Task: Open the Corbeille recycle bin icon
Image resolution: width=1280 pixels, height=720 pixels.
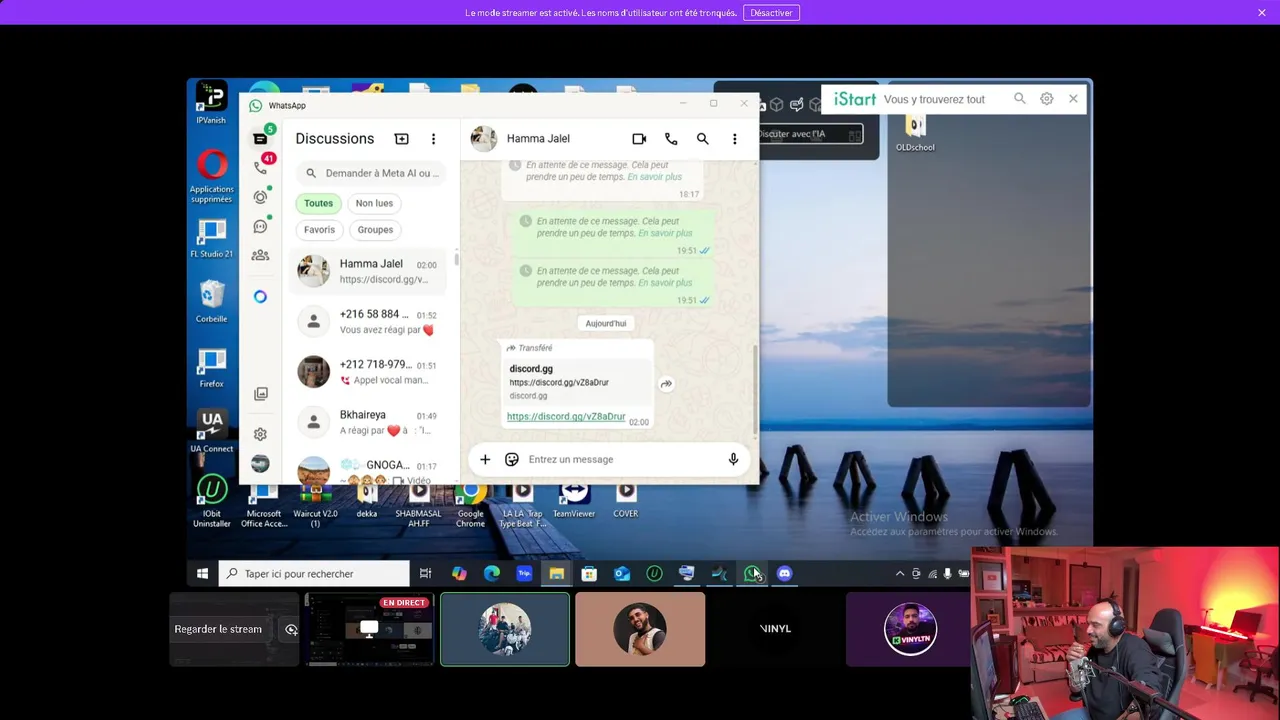Action: pos(211,301)
